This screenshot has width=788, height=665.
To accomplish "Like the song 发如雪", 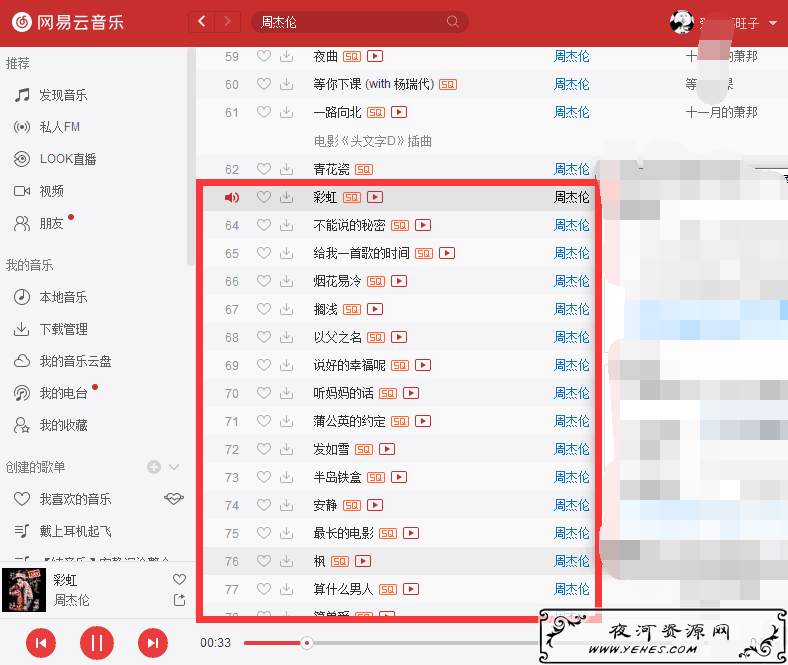I will point(264,449).
